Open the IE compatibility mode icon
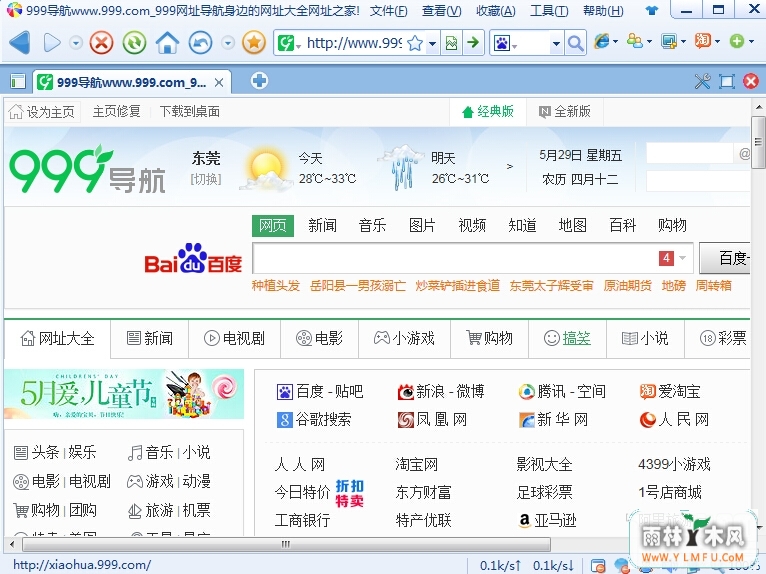766x574 pixels. click(x=601, y=42)
